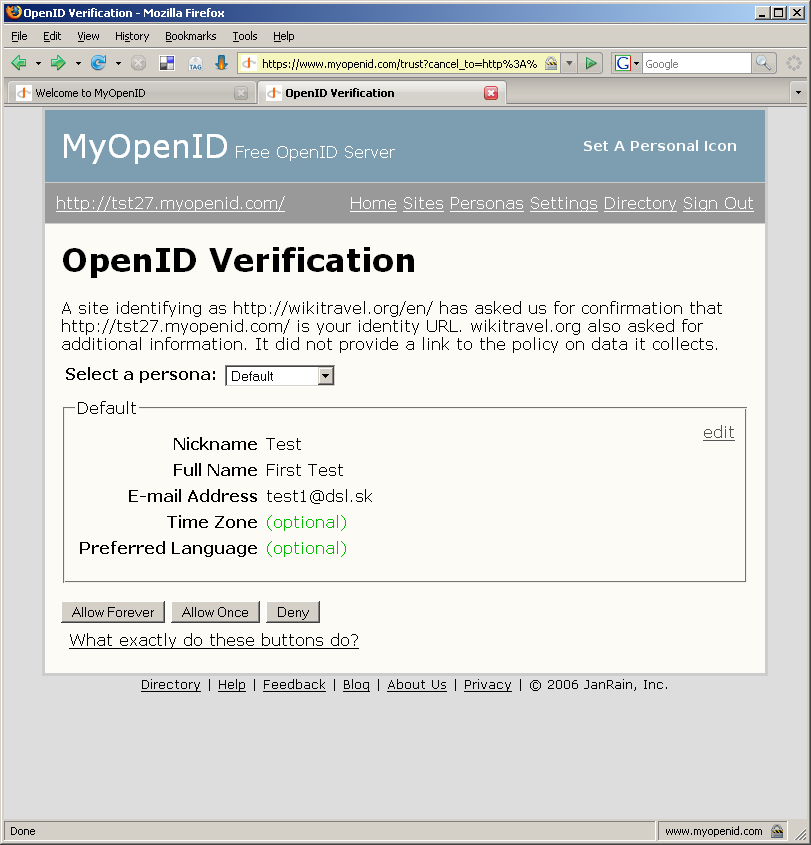
Task: Click the Deny button
Action: (293, 612)
